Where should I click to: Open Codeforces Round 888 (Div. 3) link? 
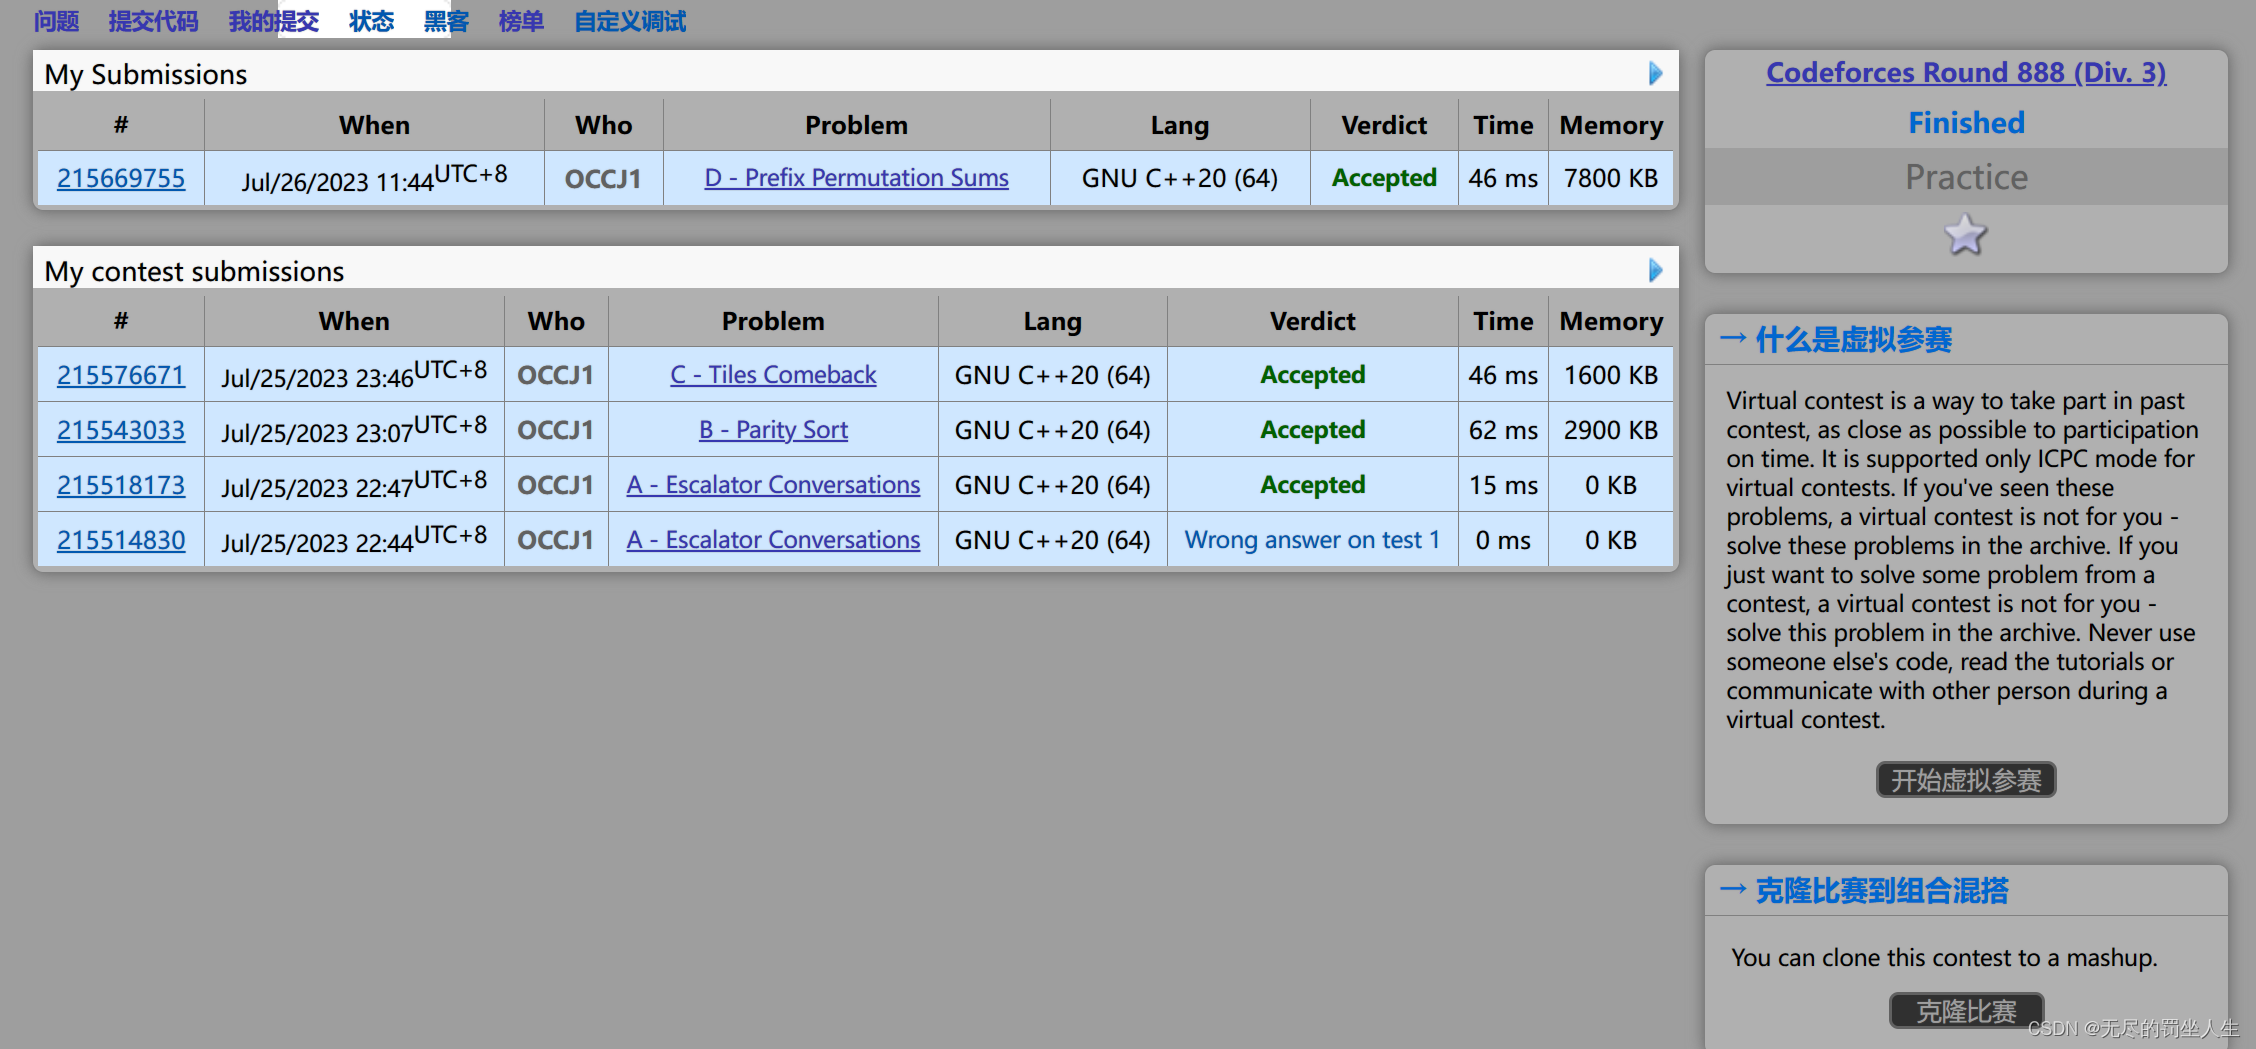point(1966,73)
